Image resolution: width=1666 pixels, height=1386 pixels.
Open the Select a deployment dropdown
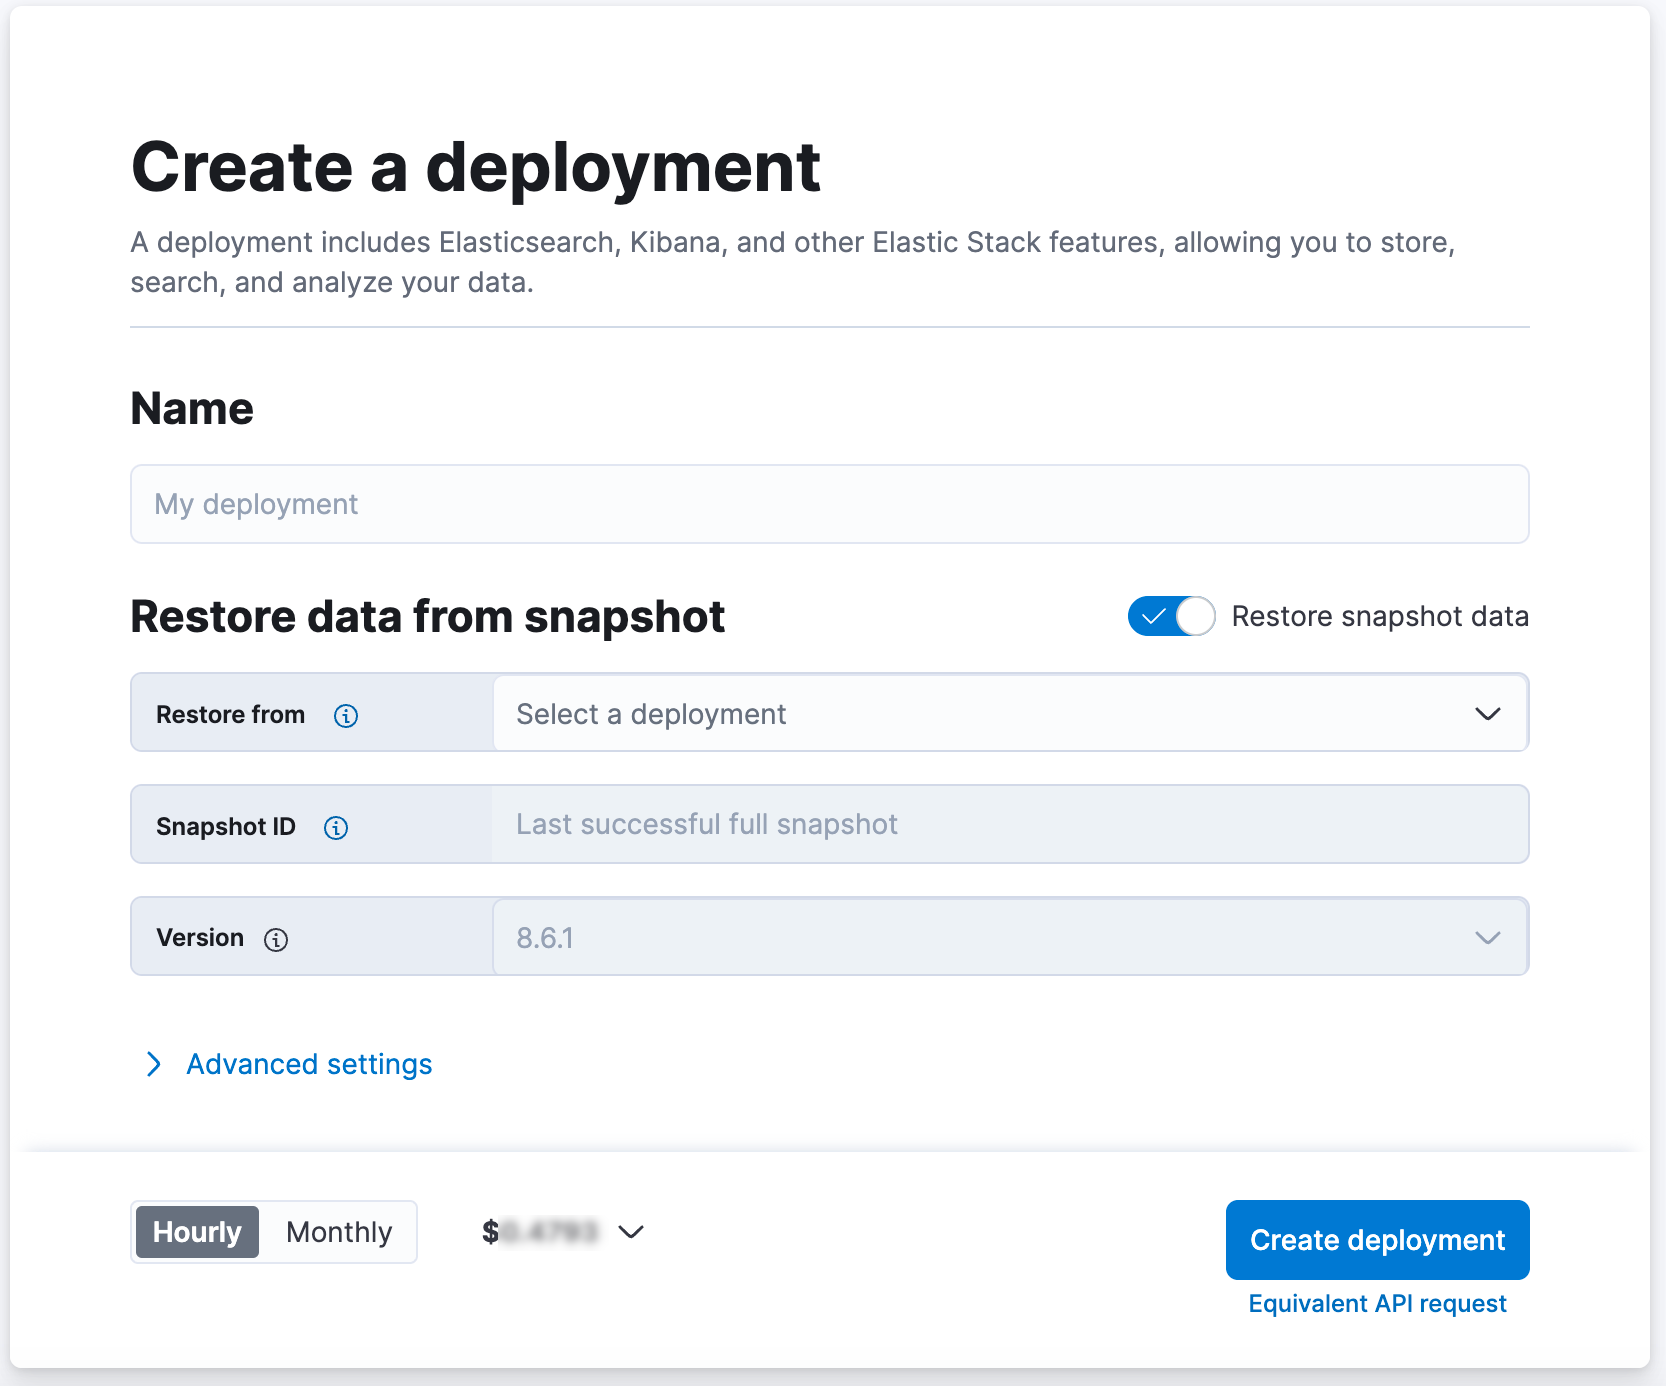point(1010,714)
